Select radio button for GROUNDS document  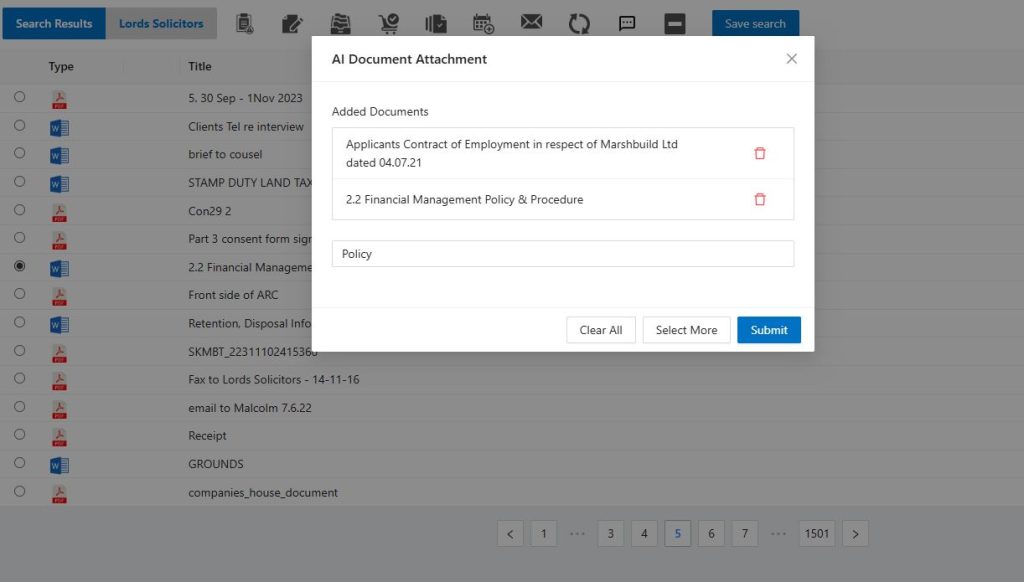coord(20,463)
